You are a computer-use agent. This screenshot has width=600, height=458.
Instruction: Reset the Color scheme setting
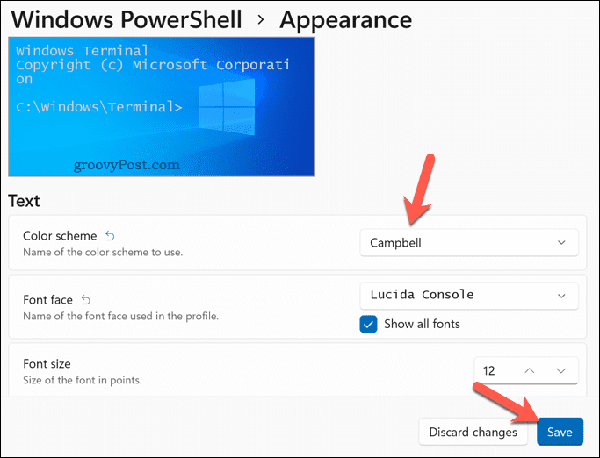pyautogui.click(x=110, y=236)
